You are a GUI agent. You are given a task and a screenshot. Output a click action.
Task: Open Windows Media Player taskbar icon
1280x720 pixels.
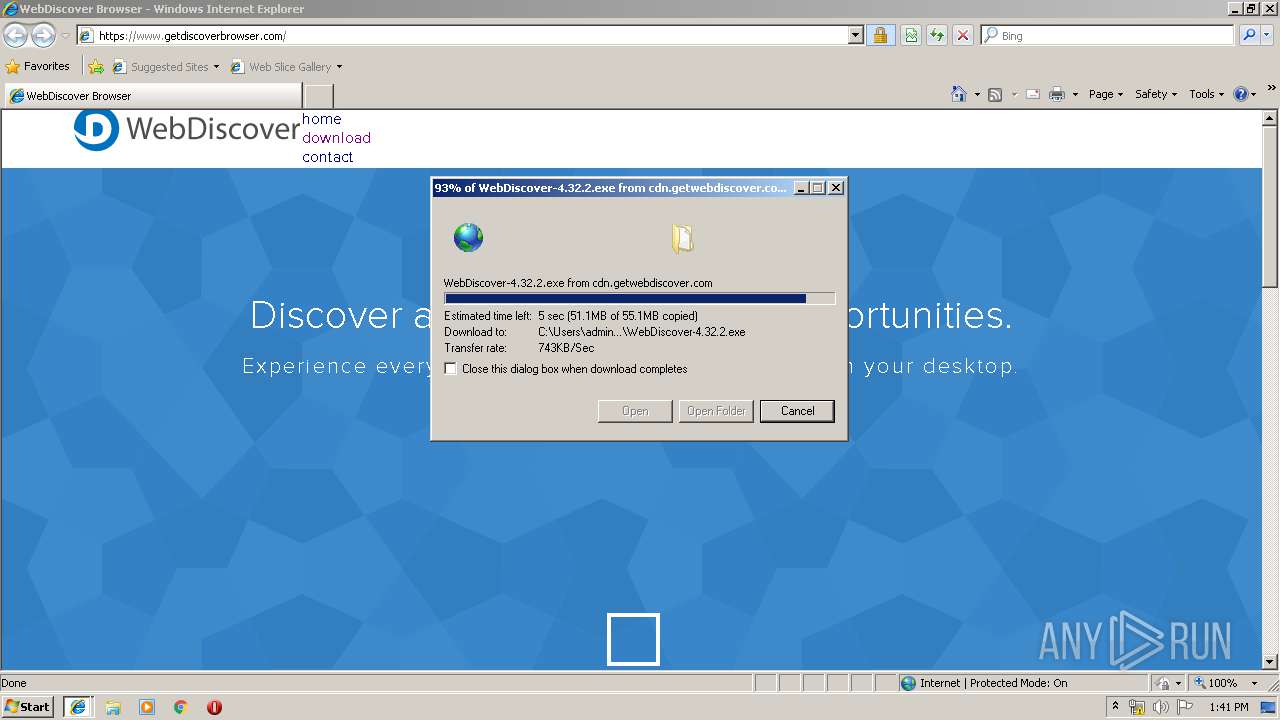(x=147, y=707)
